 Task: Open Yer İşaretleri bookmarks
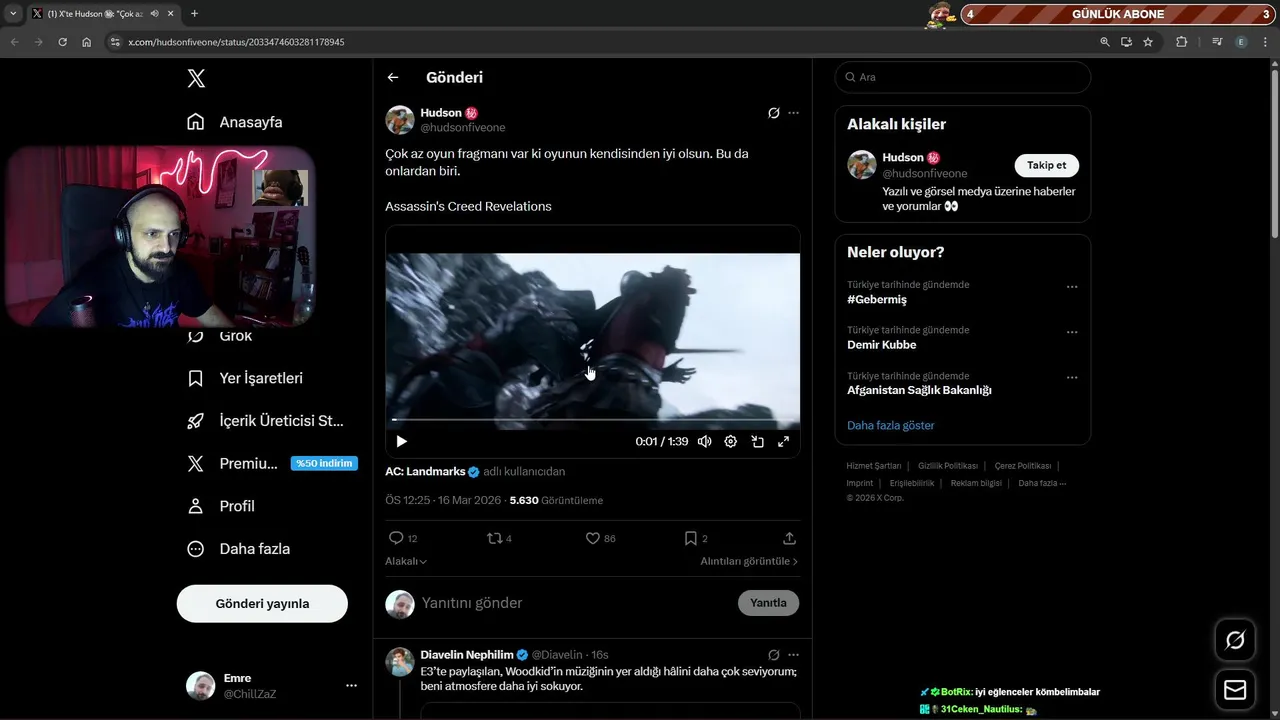coord(245,378)
